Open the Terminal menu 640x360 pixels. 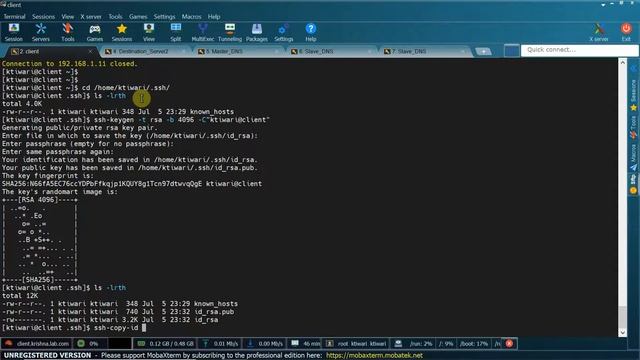(x=15, y=17)
